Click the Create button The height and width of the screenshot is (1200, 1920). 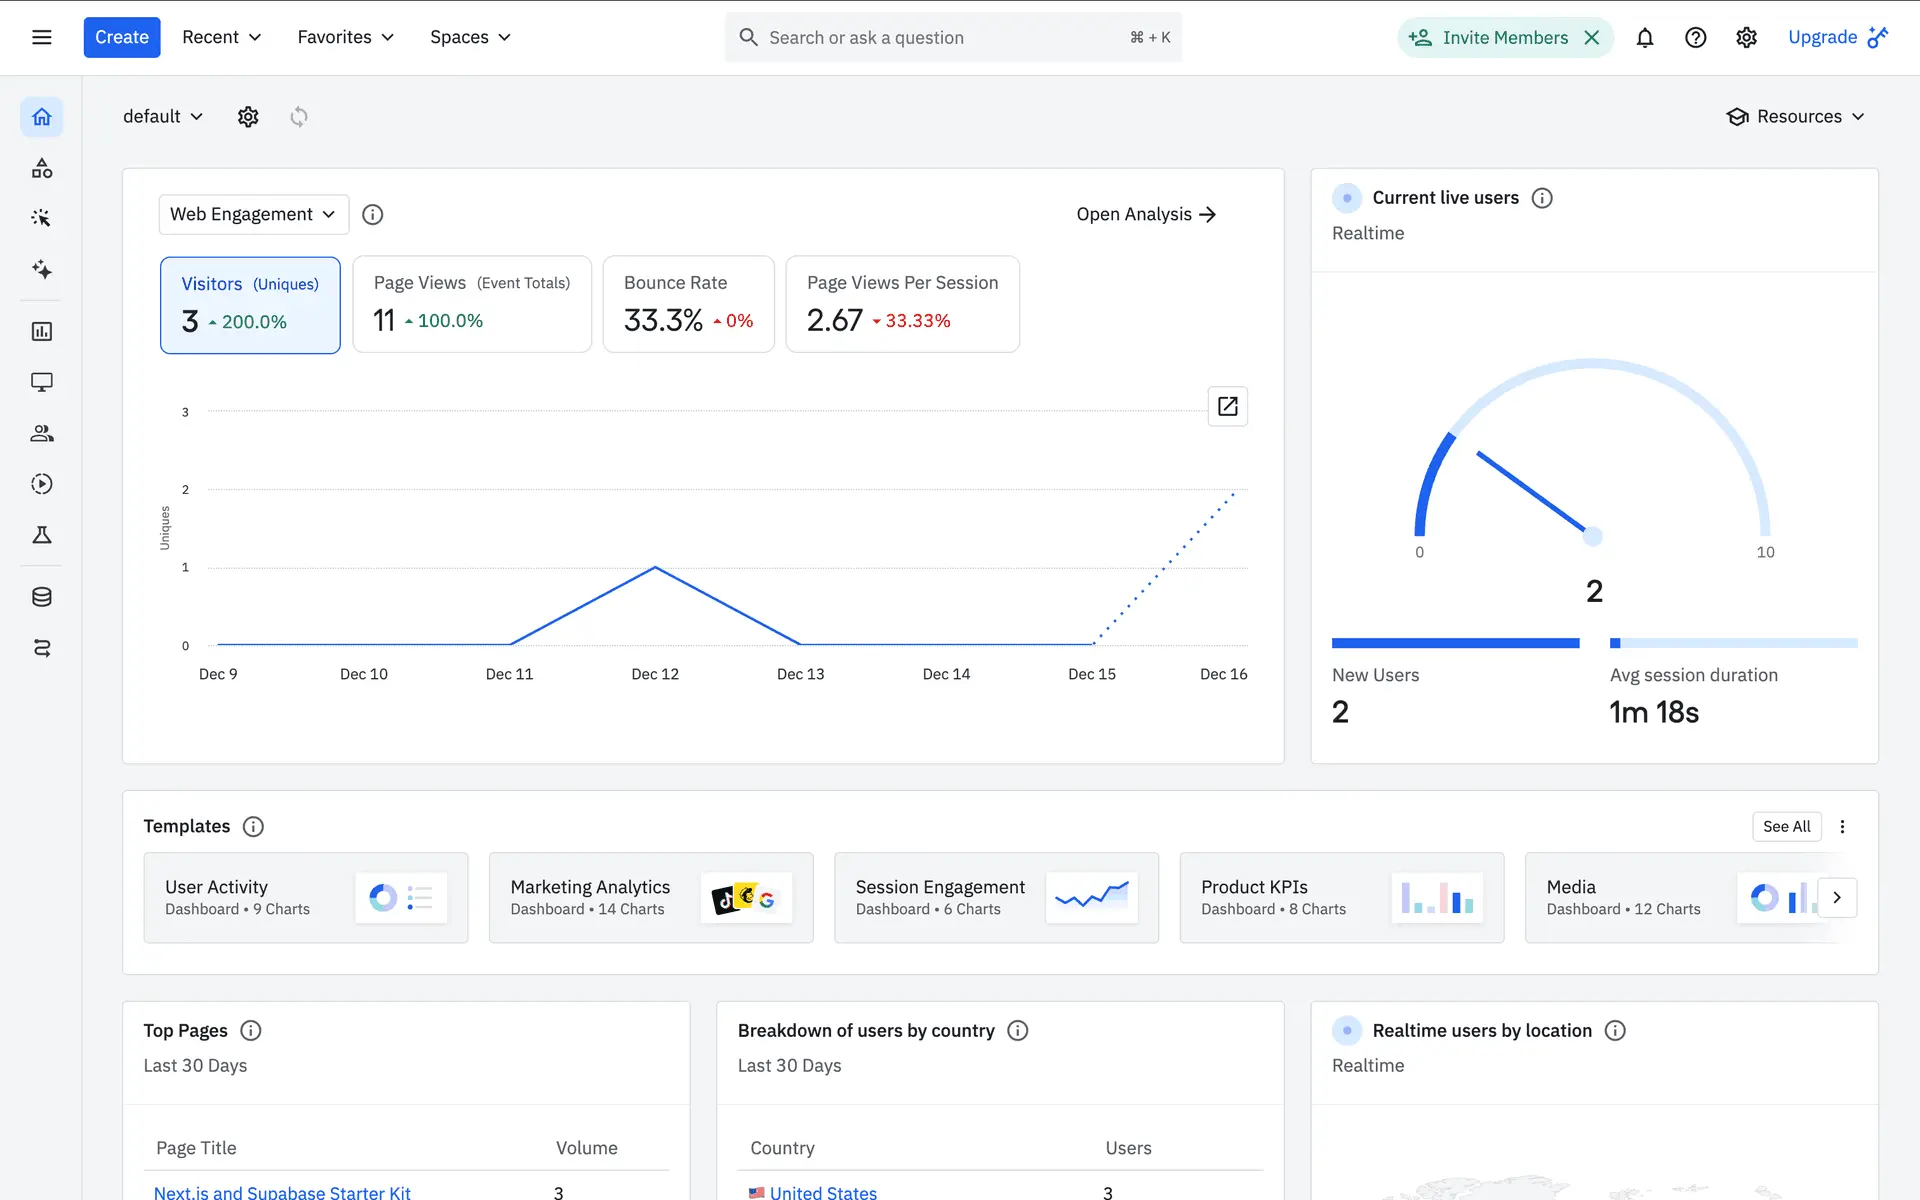coord(122,38)
